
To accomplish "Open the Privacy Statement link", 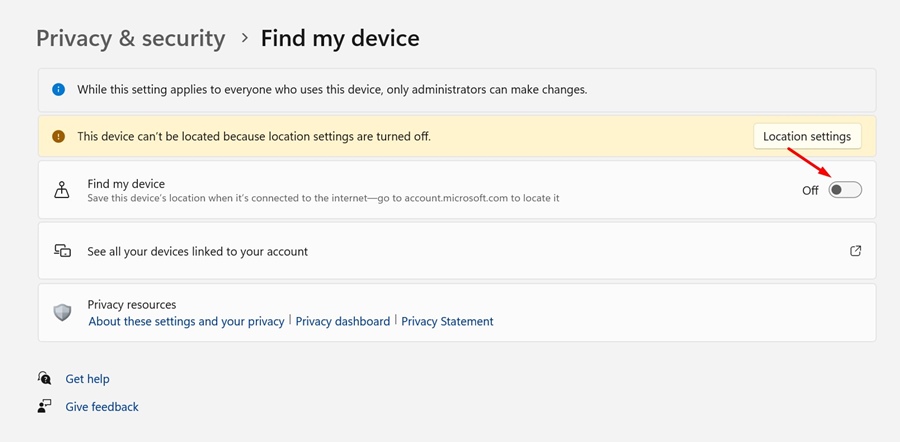I will click(447, 322).
